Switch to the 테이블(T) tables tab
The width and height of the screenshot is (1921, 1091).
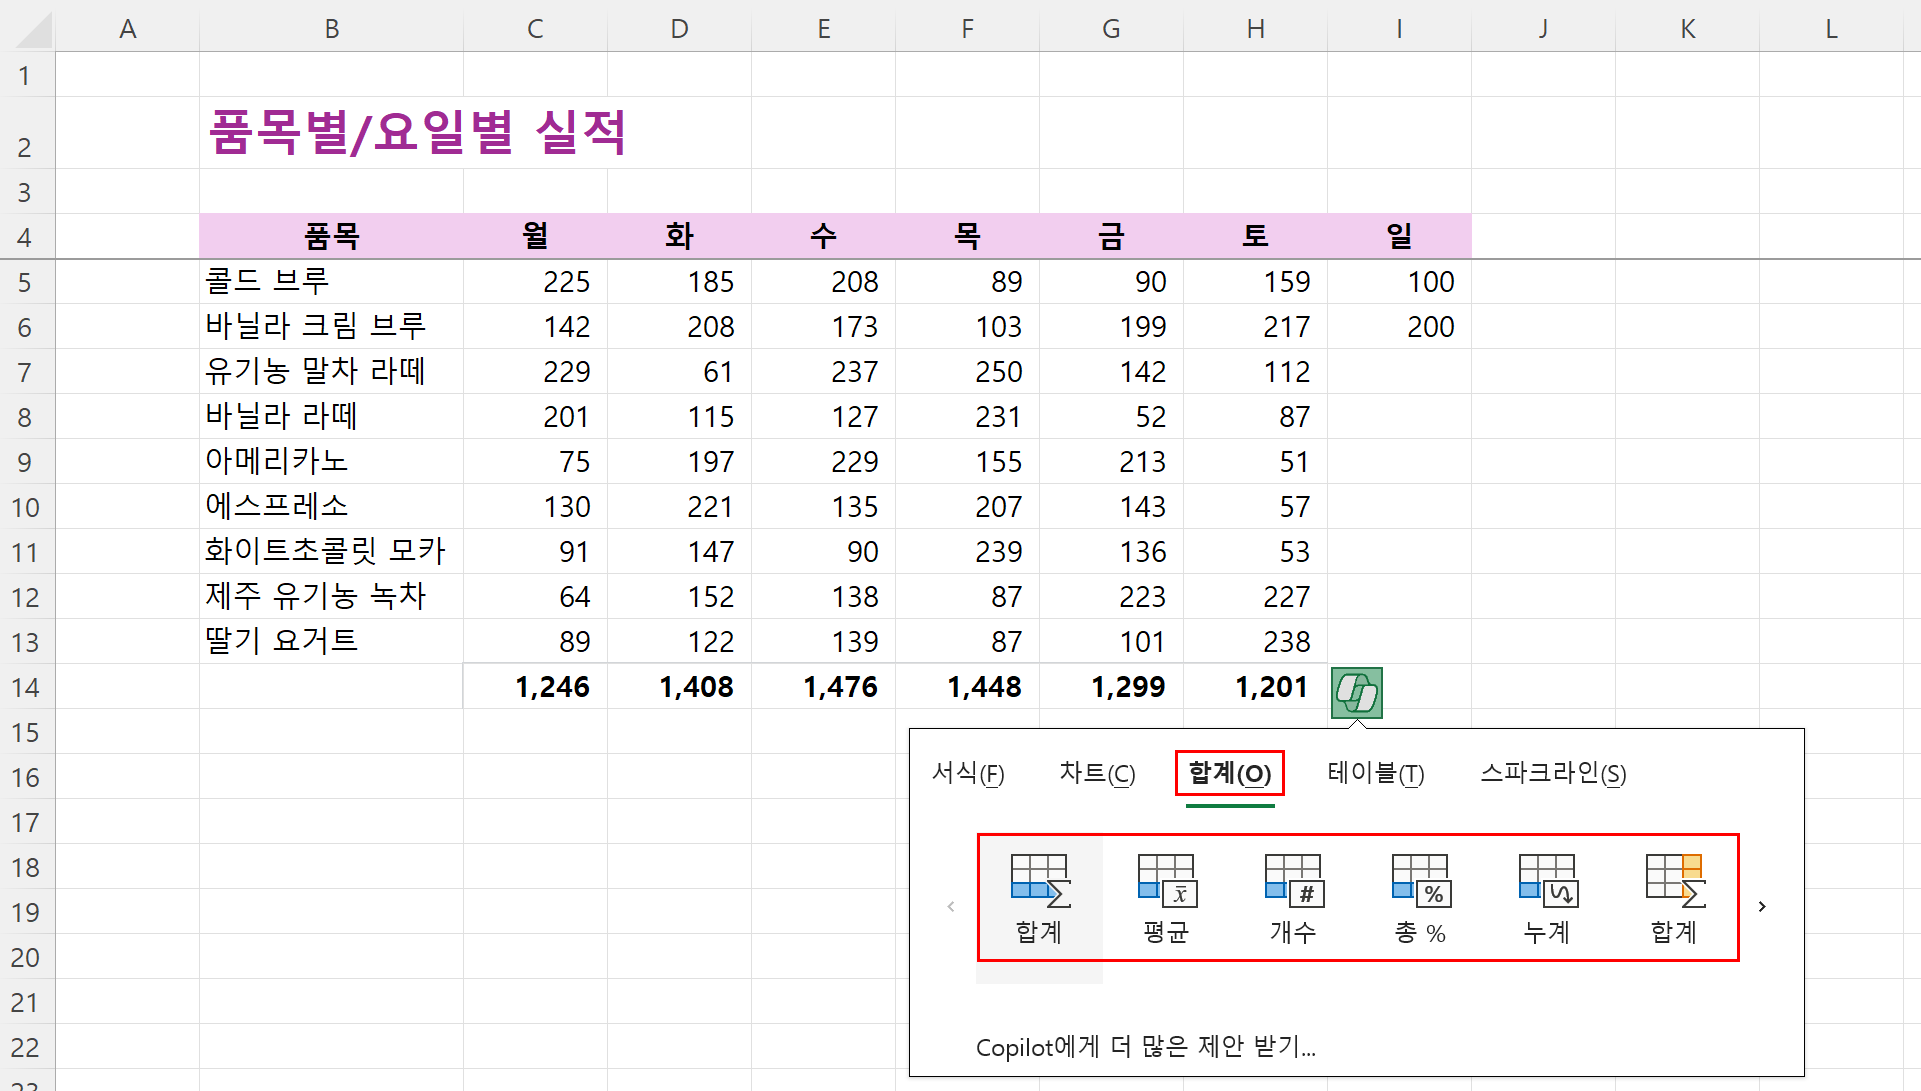(x=1375, y=773)
